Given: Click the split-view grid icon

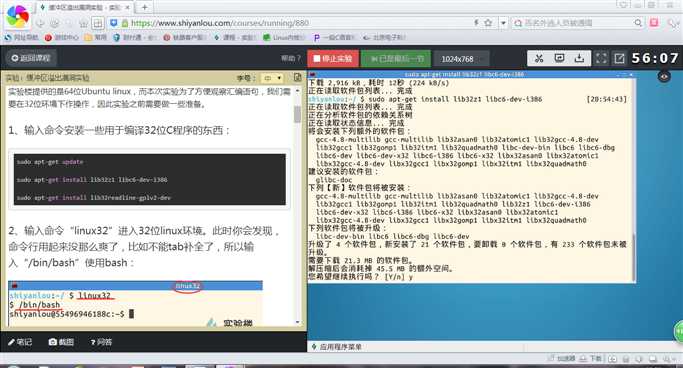Looking at the screenshot, I should [98, 23].
